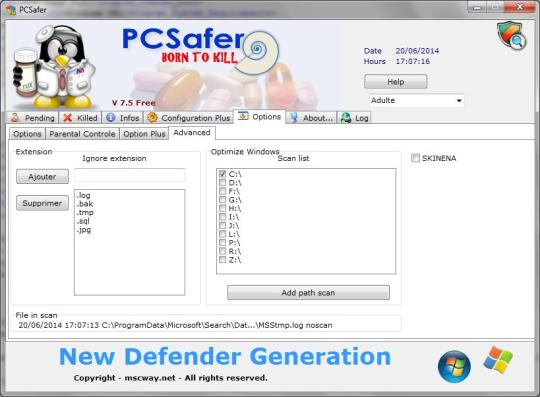
Task: Click the shield scan icon at top right
Action: point(511,35)
